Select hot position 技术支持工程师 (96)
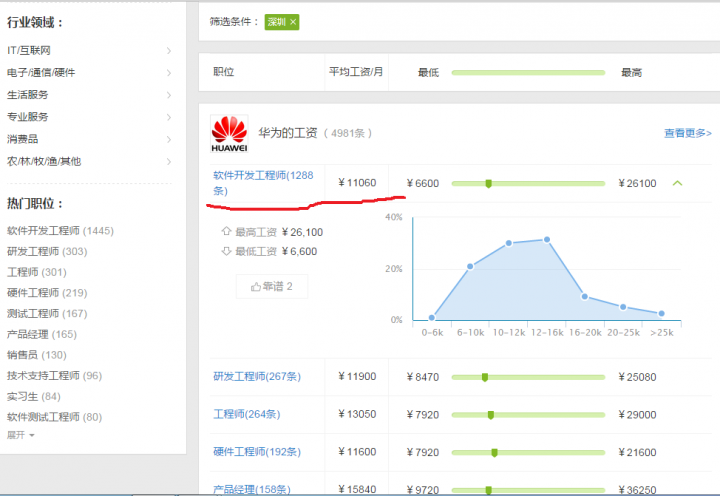 click(54, 375)
